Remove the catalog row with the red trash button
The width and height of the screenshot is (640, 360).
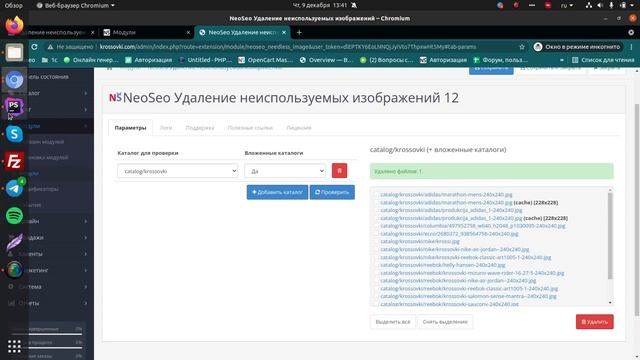click(x=339, y=171)
